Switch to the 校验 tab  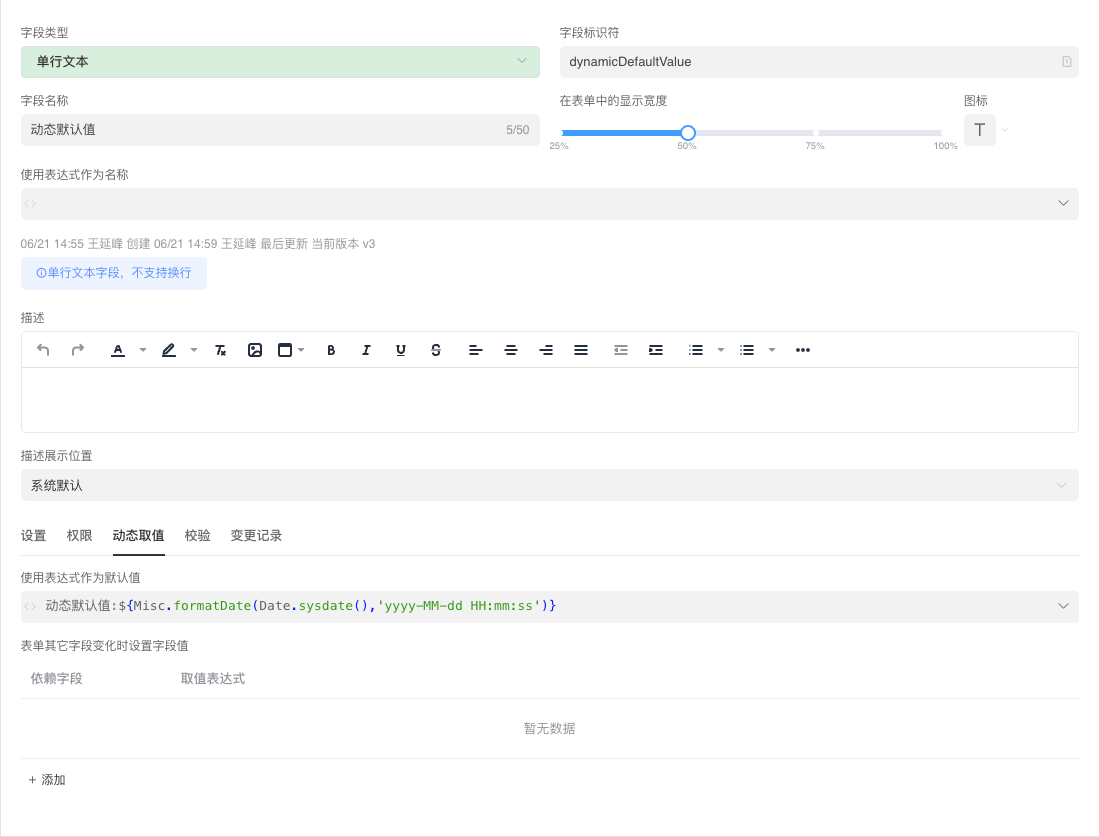[198, 536]
